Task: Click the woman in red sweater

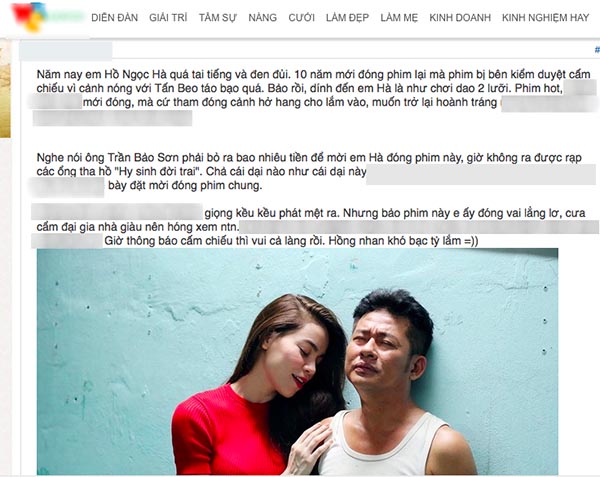Action: tap(256, 386)
